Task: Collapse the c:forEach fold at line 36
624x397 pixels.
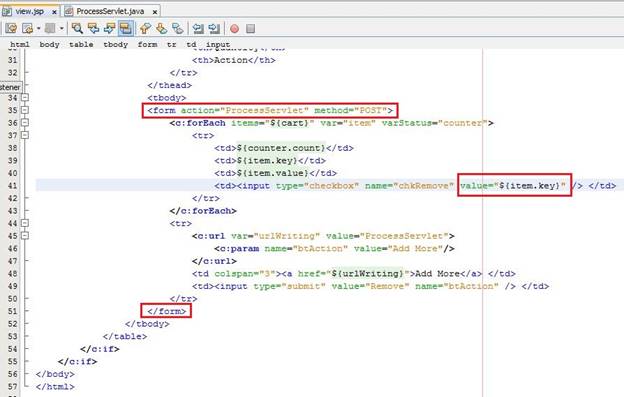Action: (25, 123)
